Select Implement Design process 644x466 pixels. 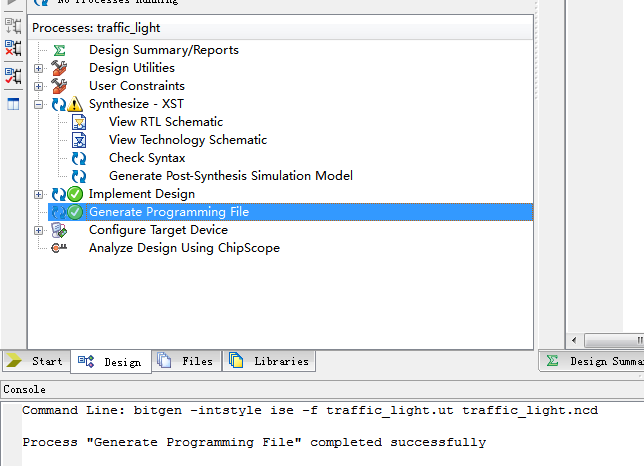(142, 194)
